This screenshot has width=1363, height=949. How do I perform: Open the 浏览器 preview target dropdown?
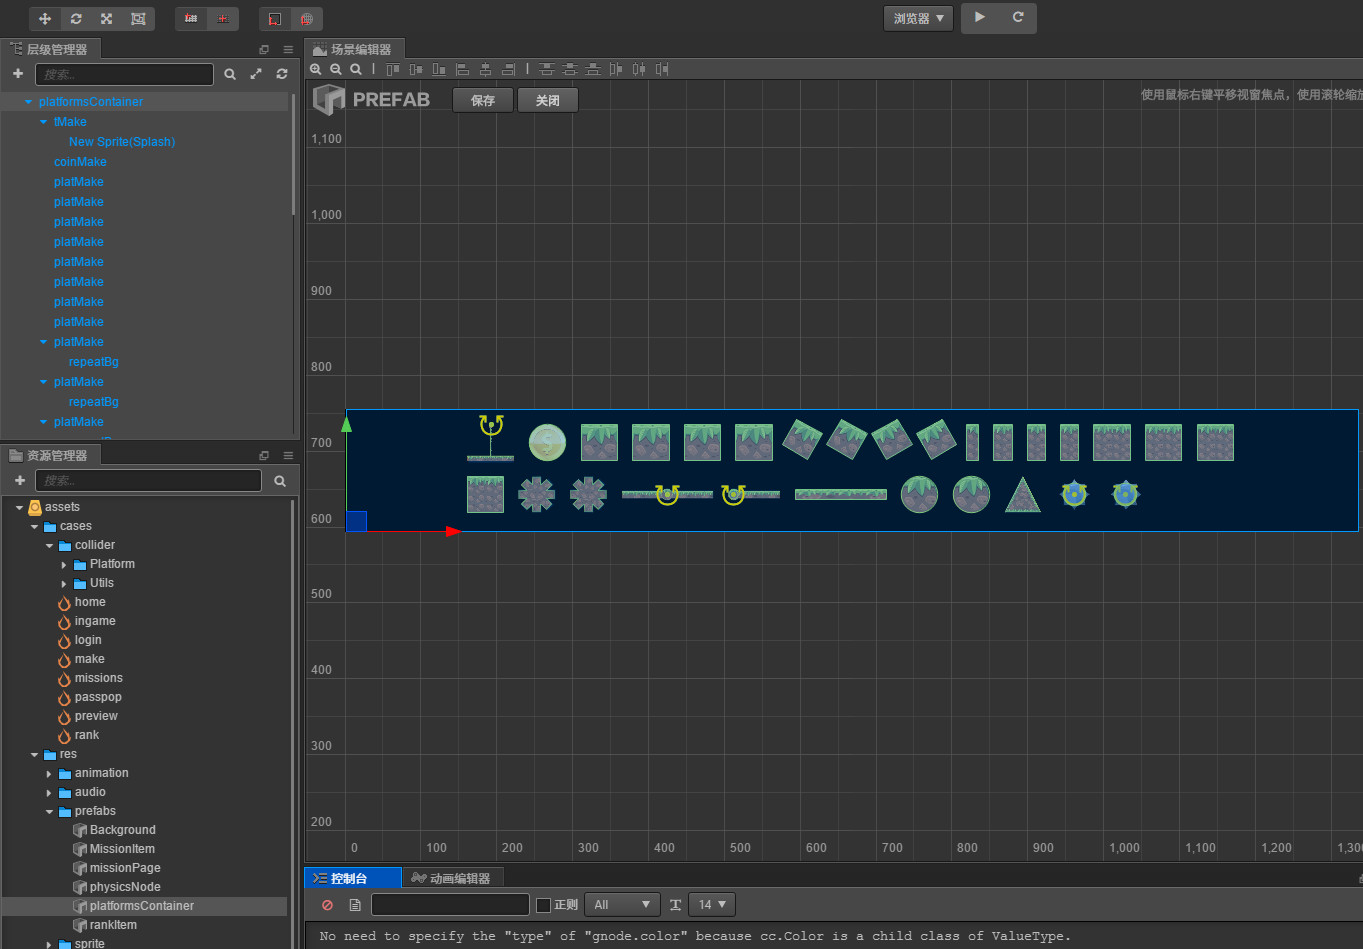pos(917,17)
